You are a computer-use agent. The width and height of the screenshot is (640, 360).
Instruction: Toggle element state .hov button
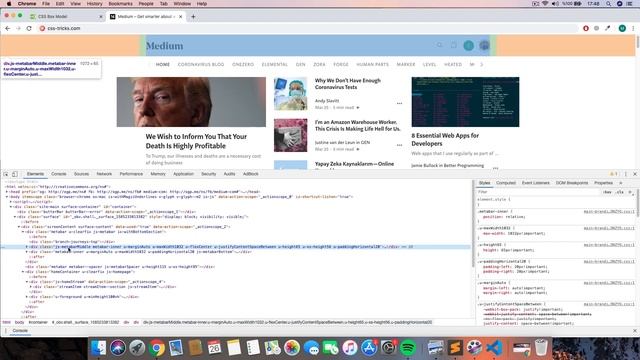(x=607, y=192)
